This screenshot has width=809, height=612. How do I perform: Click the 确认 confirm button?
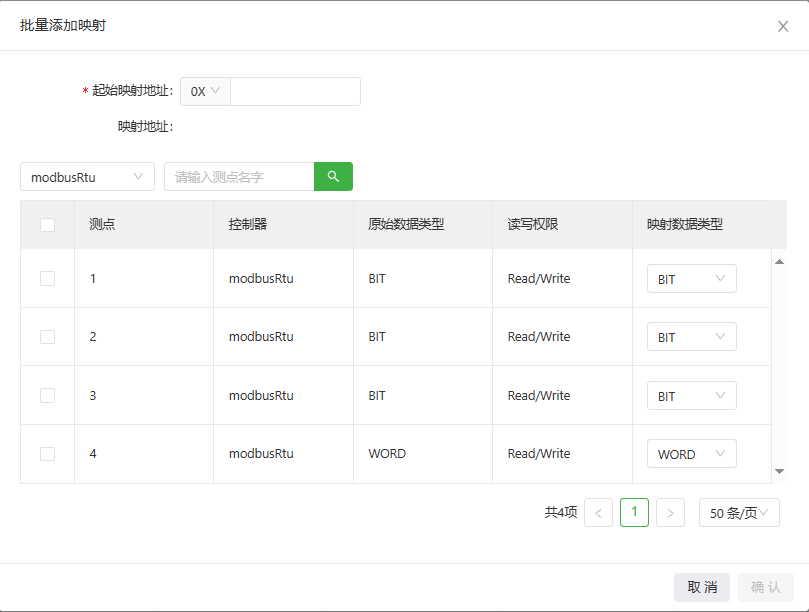(766, 587)
